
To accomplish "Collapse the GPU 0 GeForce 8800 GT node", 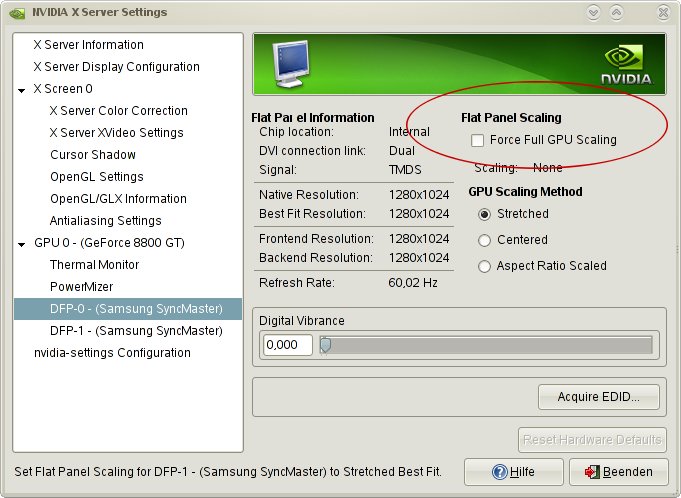I will (x=22, y=244).
